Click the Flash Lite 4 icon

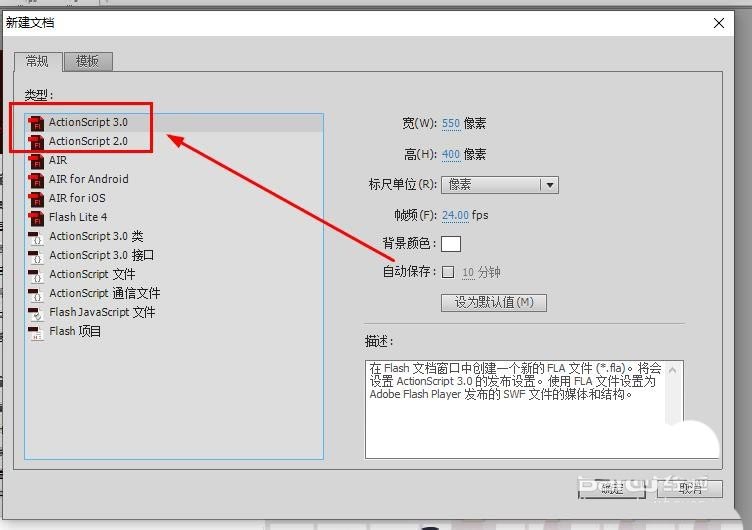point(36,218)
